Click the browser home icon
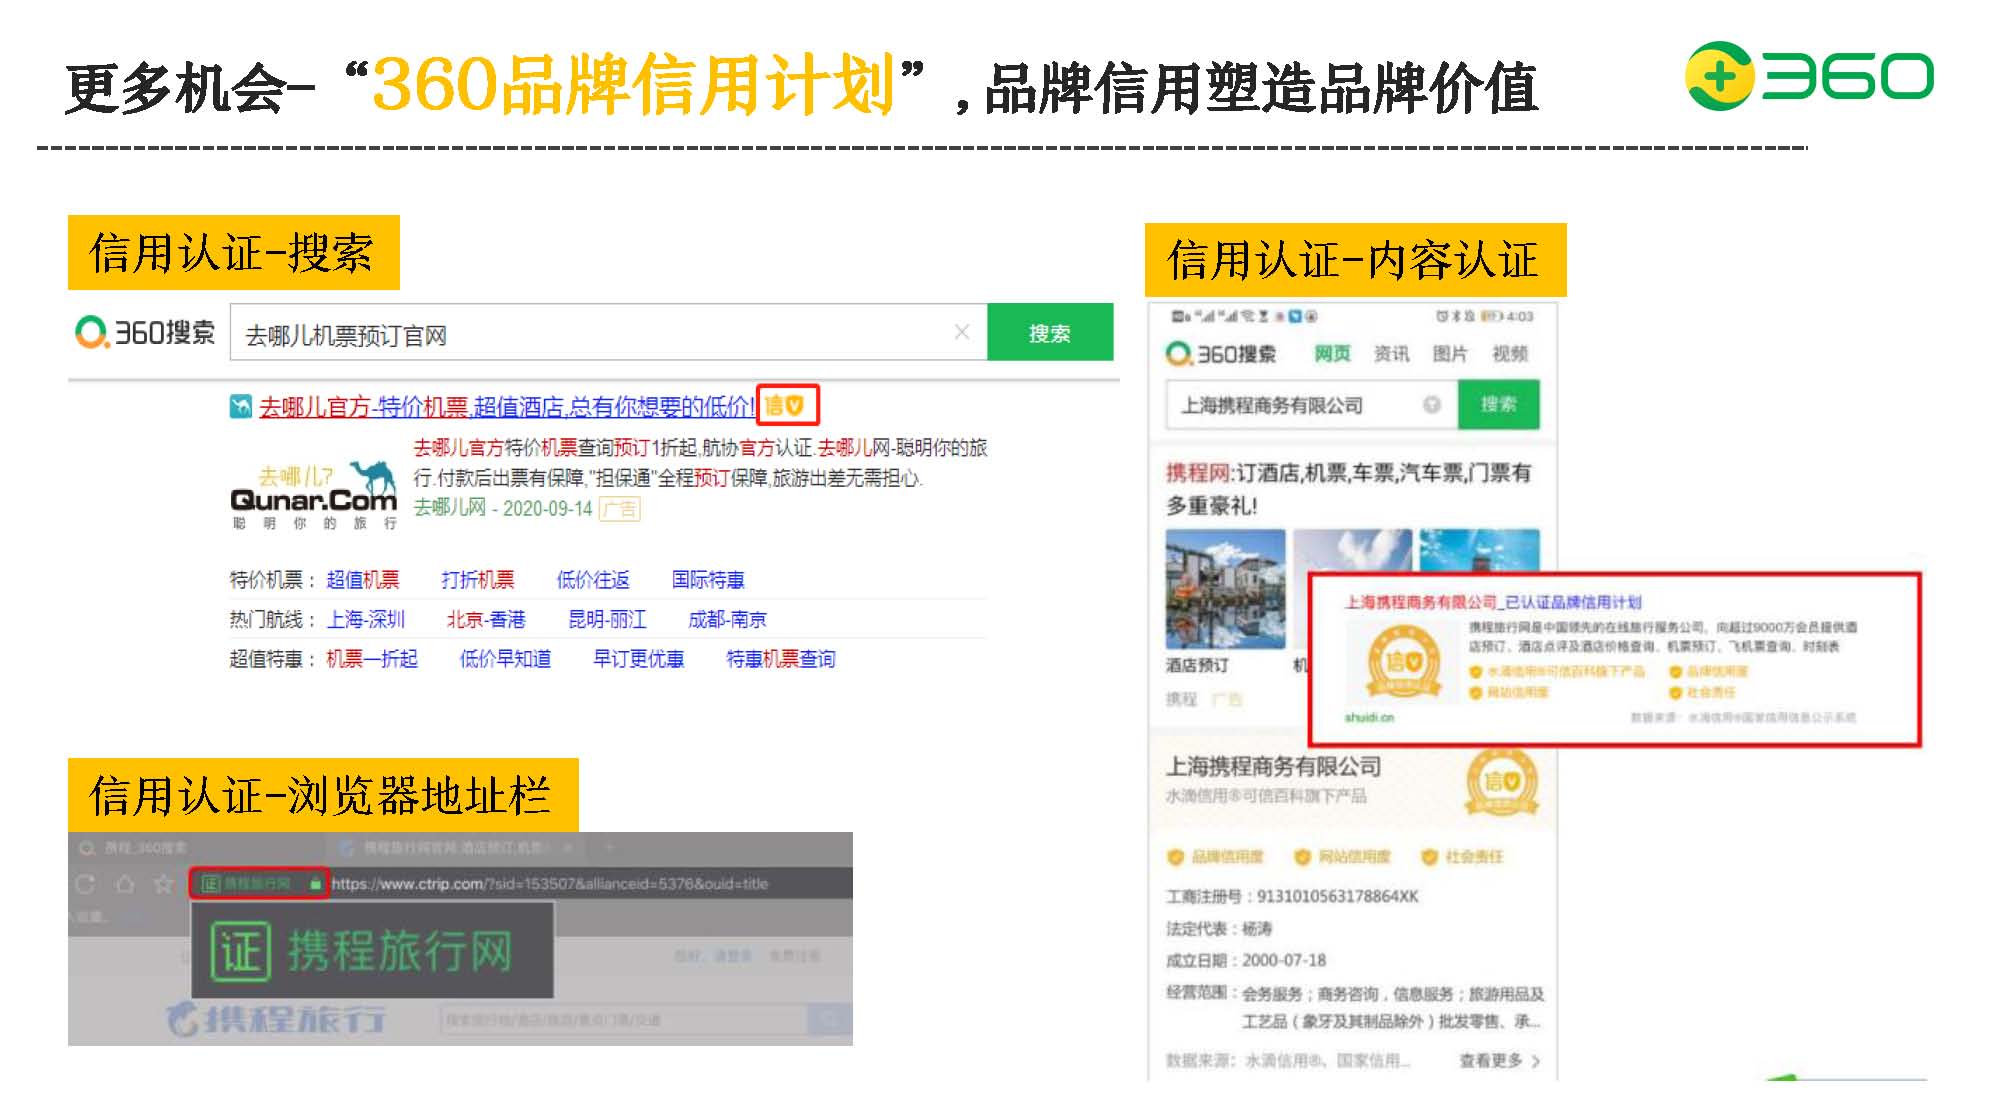The height and width of the screenshot is (1120, 1990). [x=125, y=884]
